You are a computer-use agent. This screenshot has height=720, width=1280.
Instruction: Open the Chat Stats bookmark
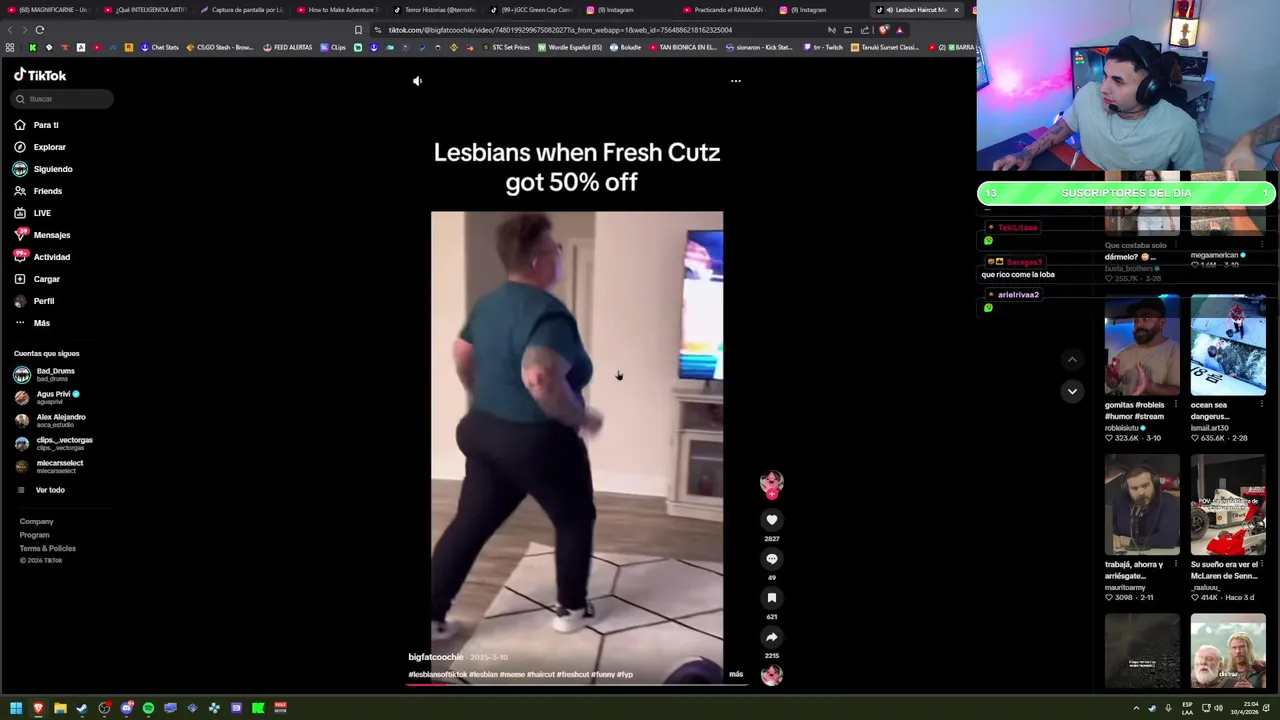pyautogui.click(x=160, y=47)
